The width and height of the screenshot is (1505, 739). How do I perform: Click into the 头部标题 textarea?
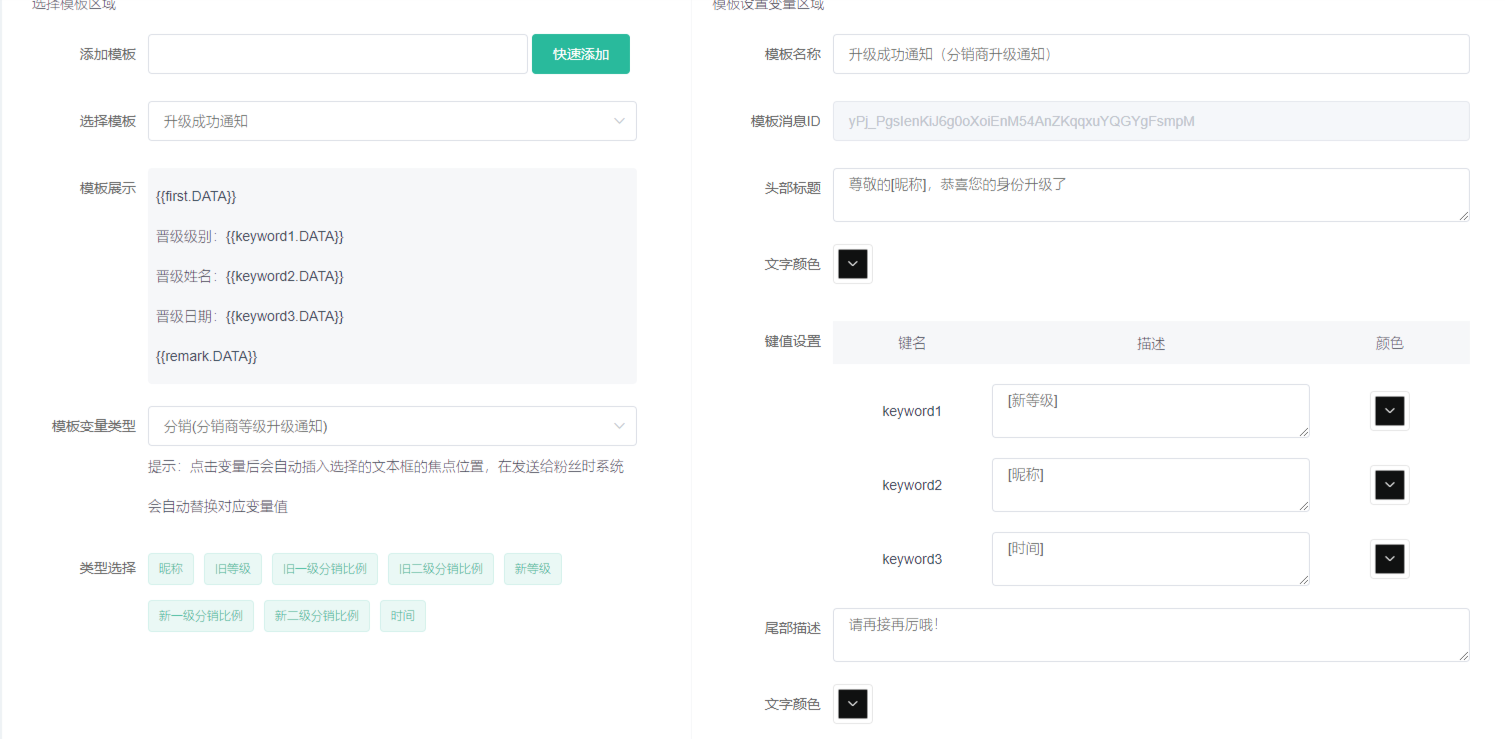[1150, 195]
